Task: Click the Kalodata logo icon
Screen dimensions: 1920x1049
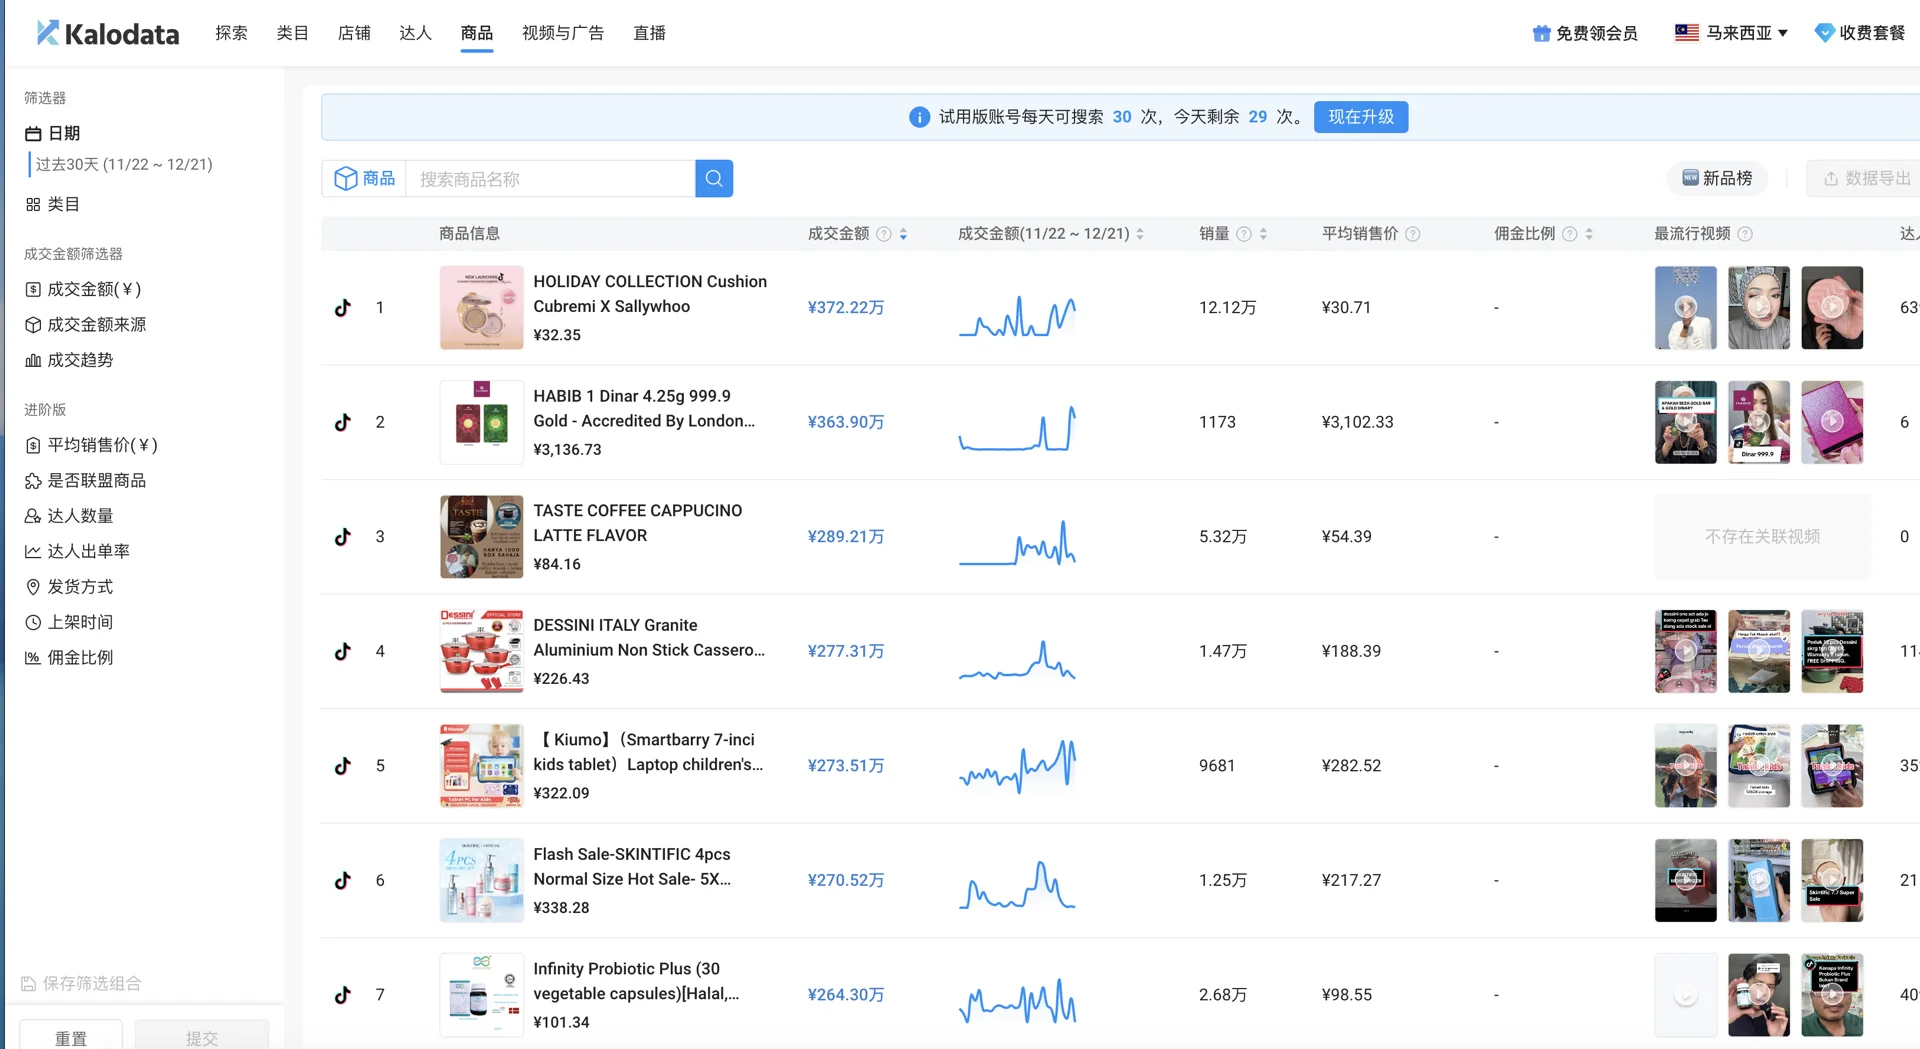Action: click(47, 32)
